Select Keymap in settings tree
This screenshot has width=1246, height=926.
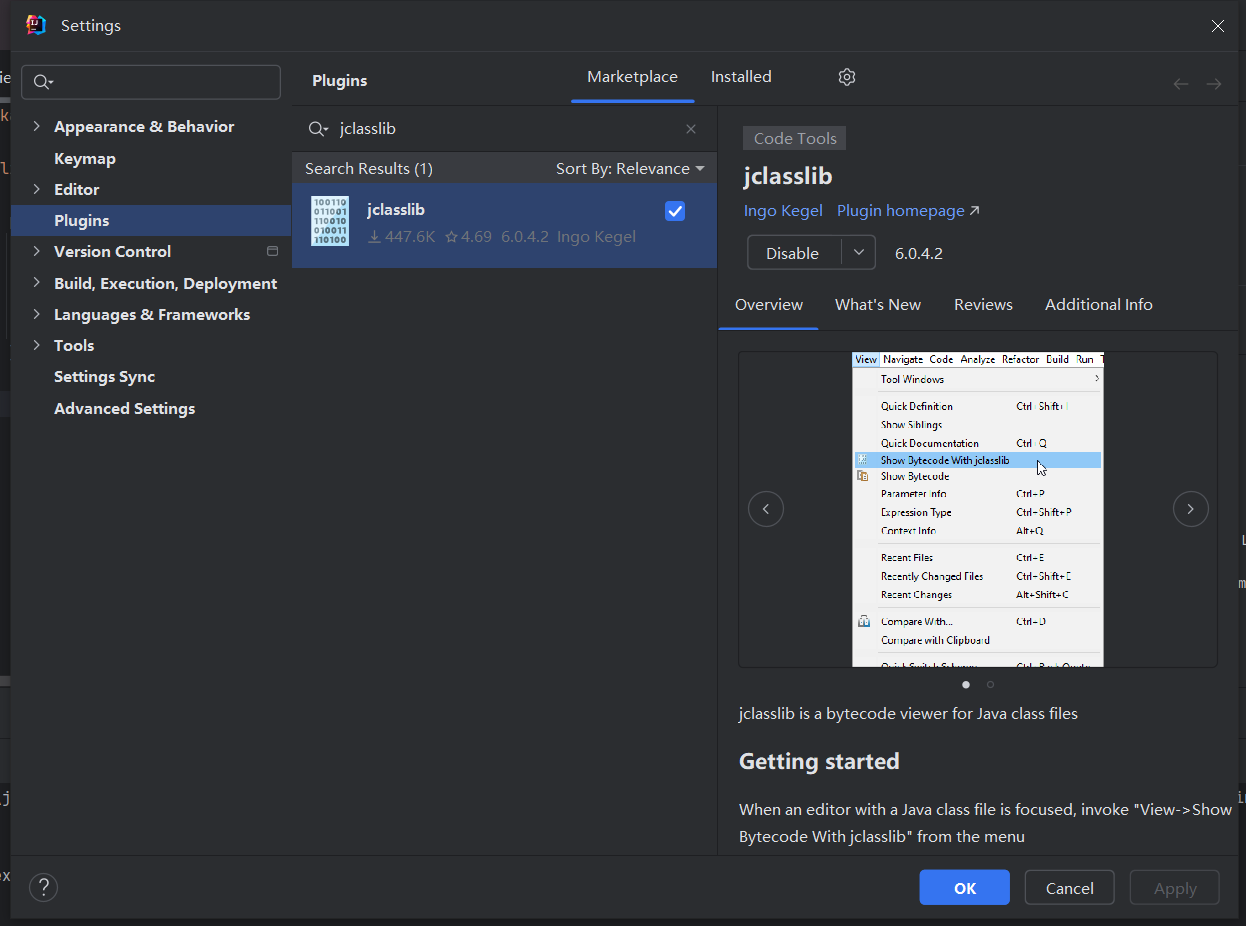(85, 158)
